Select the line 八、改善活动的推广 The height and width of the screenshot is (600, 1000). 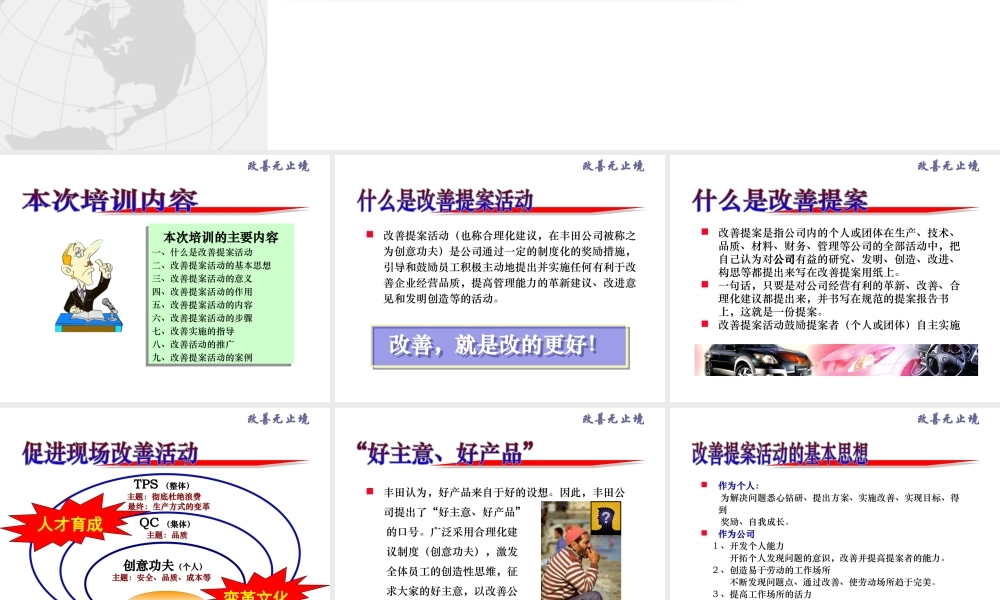tap(193, 344)
